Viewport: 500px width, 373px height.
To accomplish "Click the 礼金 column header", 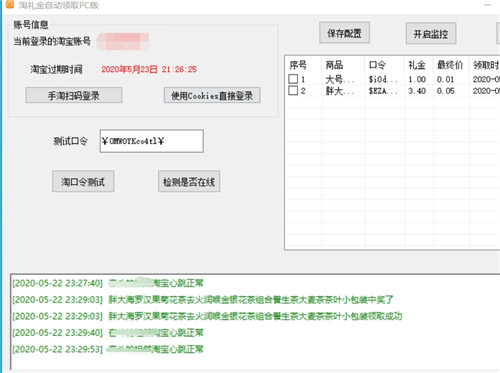I will click(417, 65).
